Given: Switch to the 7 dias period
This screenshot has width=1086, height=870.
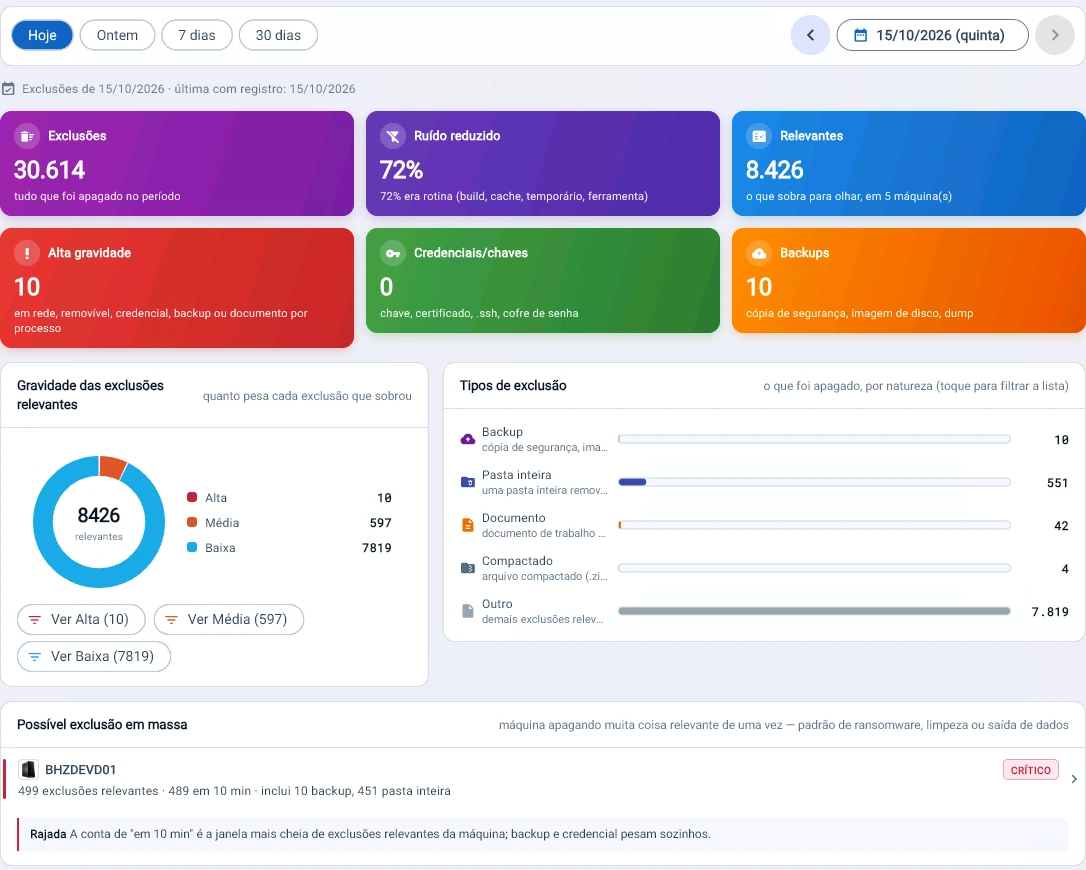Looking at the screenshot, I should (x=197, y=35).
